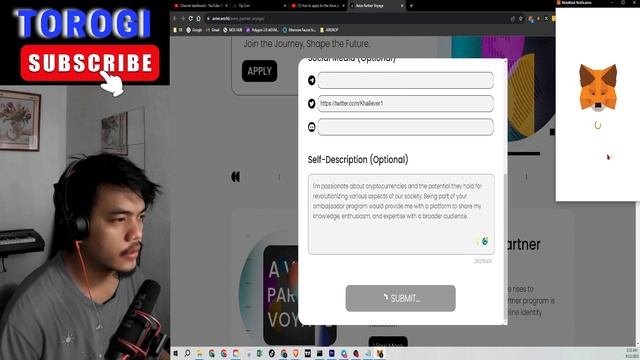Click the Telegram icon beside first field
Screen dimensions: 640x360
[311, 80]
